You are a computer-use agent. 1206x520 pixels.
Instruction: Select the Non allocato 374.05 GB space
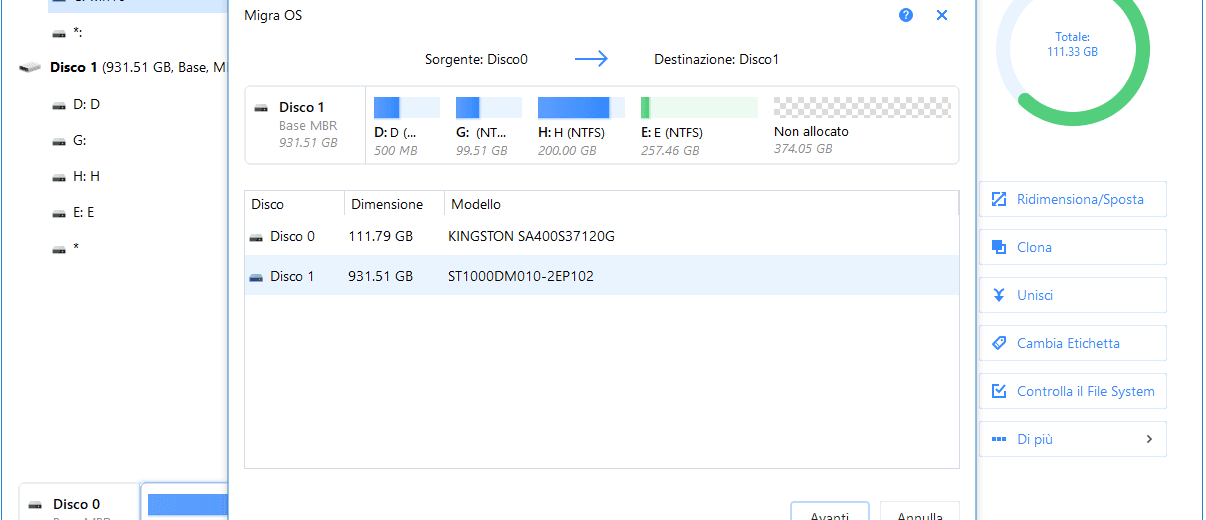pos(862,126)
